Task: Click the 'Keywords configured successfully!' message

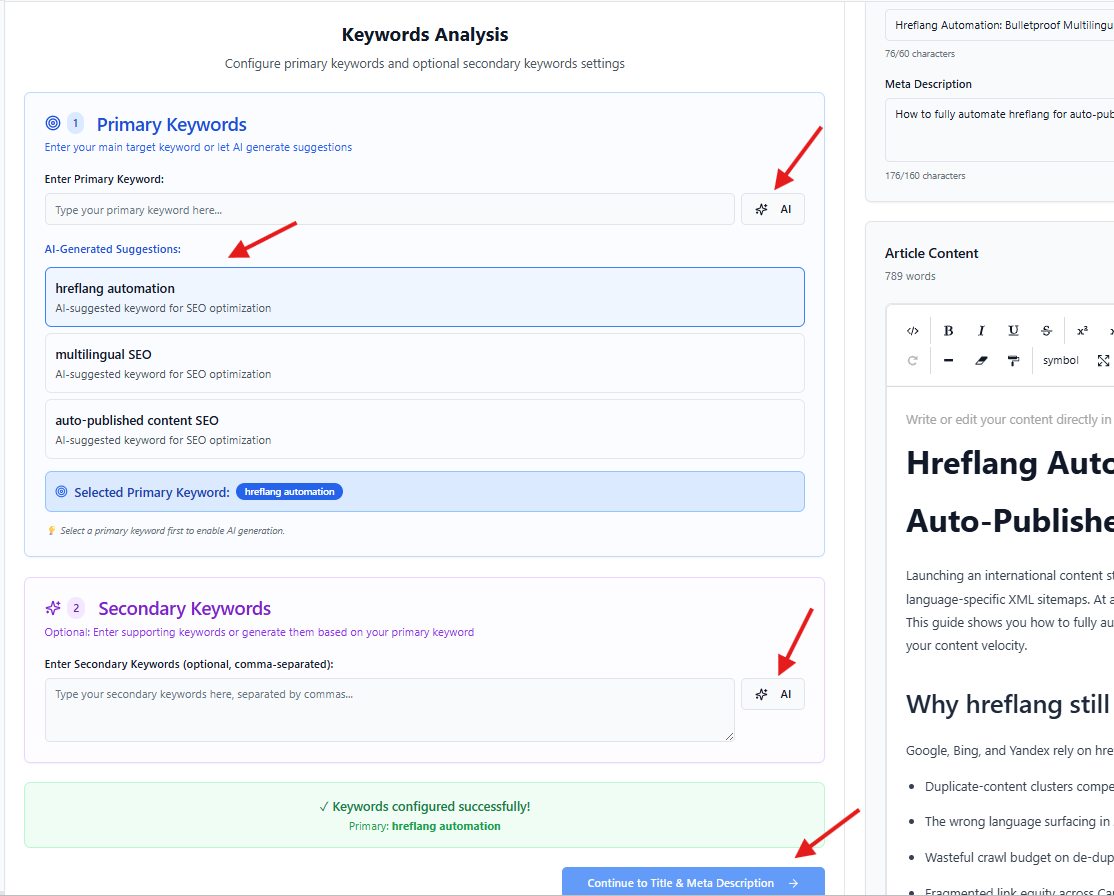Action: pyautogui.click(x=425, y=806)
